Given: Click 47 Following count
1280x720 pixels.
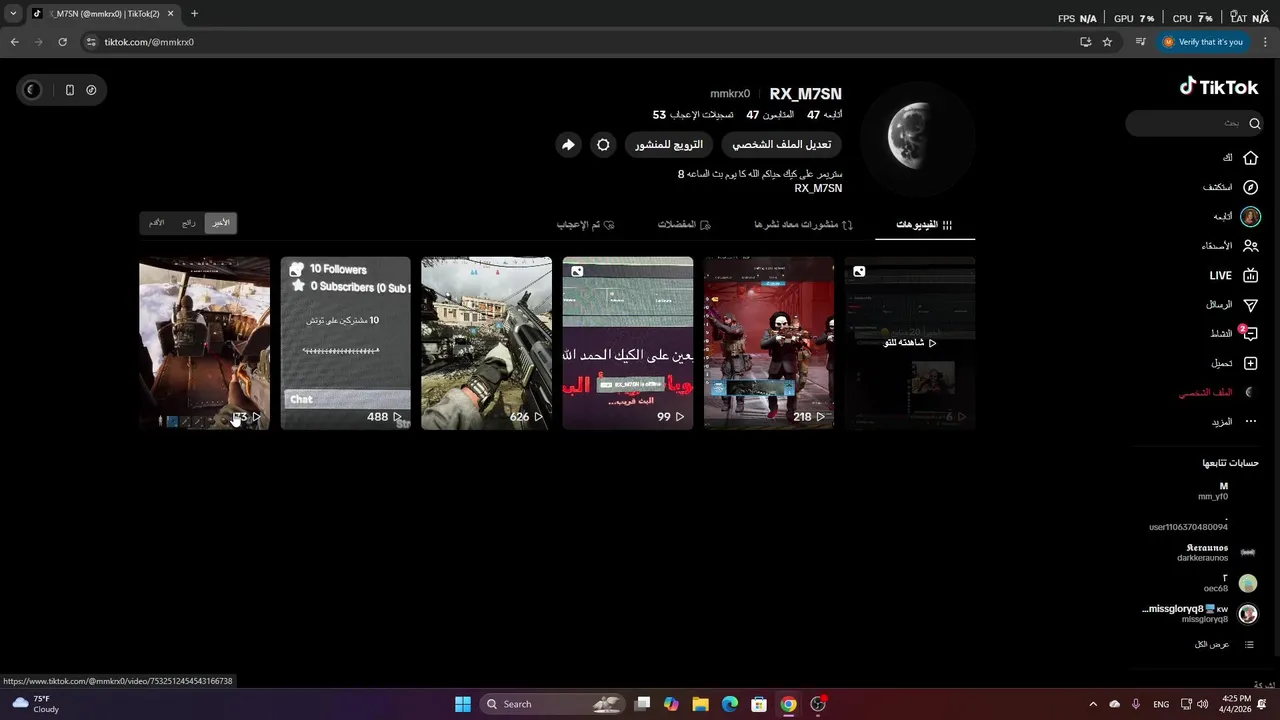Looking at the screenshot, I should [825, 115].
